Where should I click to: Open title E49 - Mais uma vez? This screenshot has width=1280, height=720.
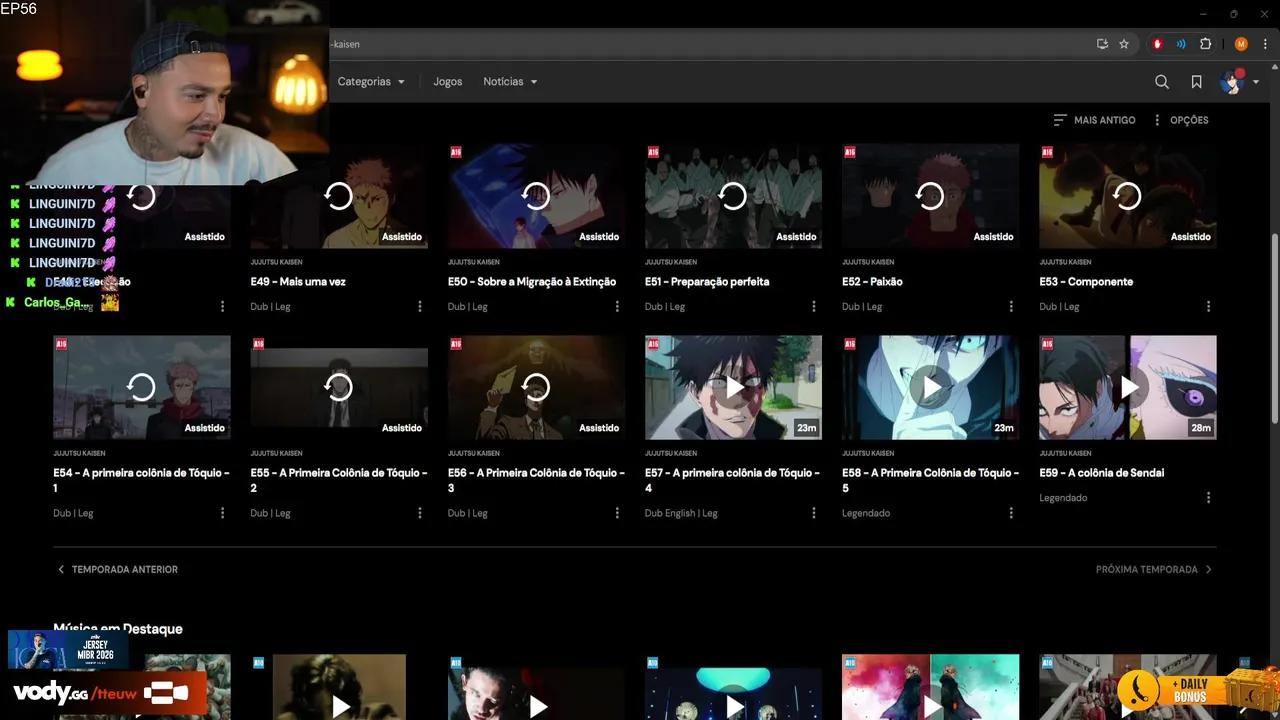point(298,282)
